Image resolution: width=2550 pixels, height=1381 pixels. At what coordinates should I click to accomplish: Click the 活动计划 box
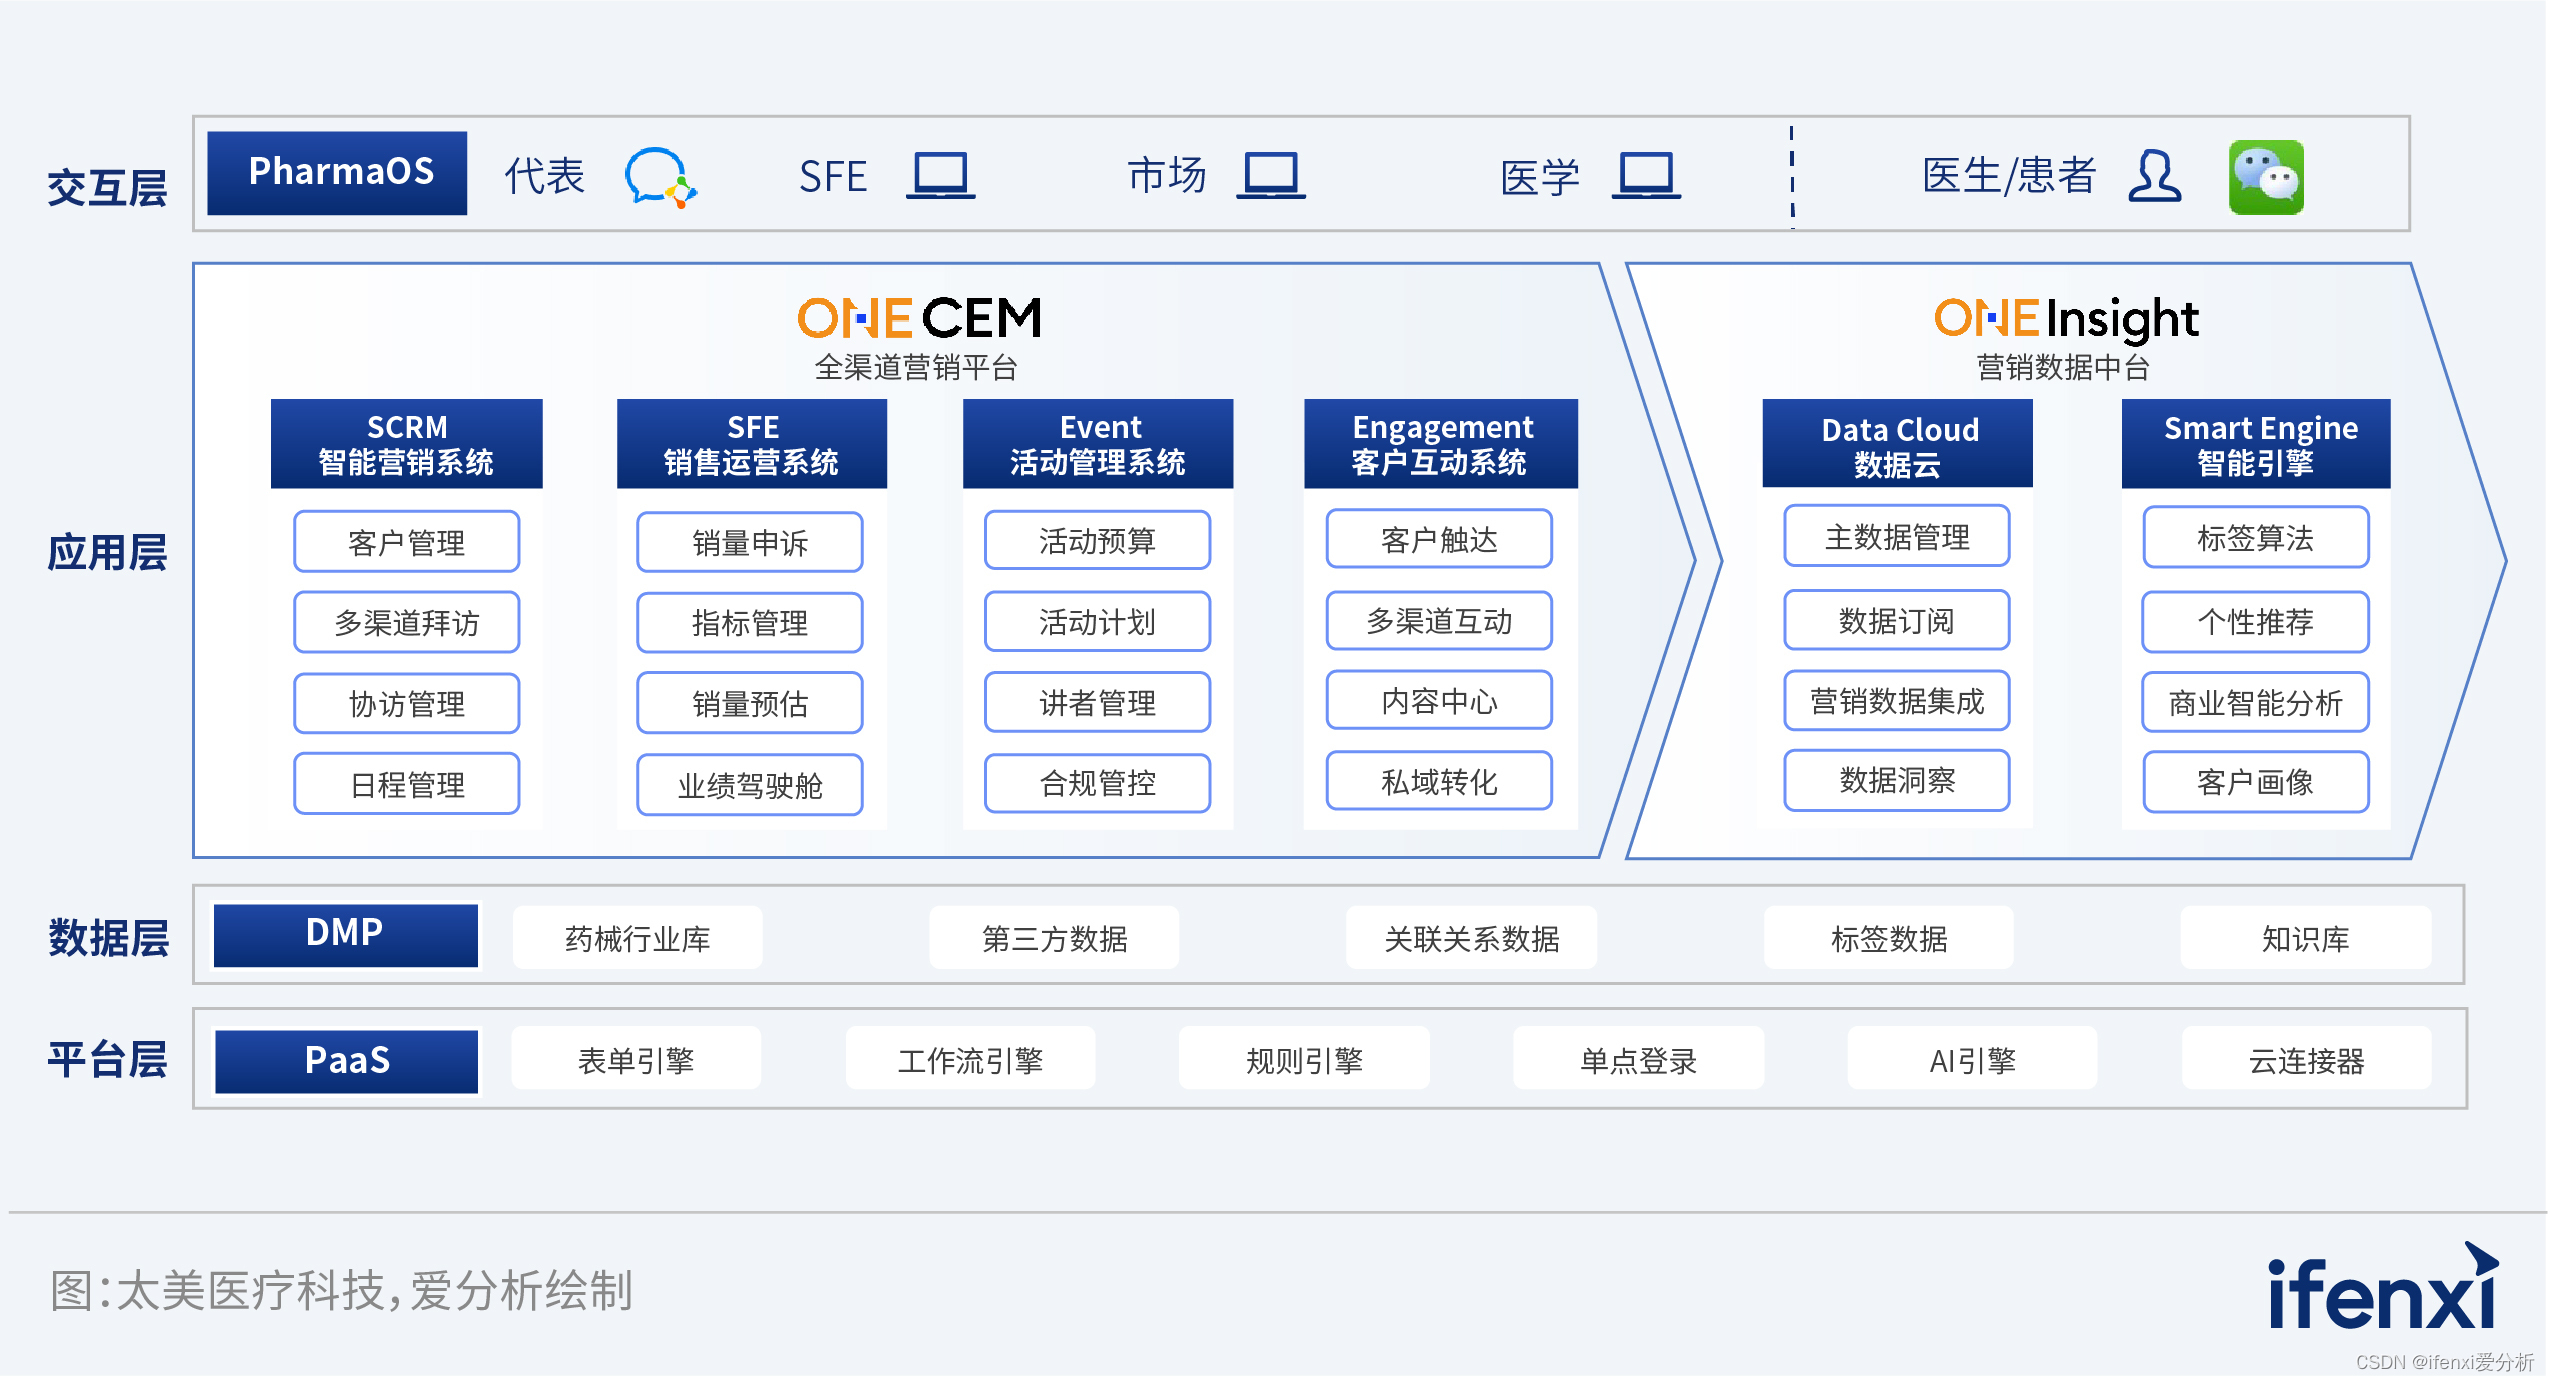point(1097,621)
